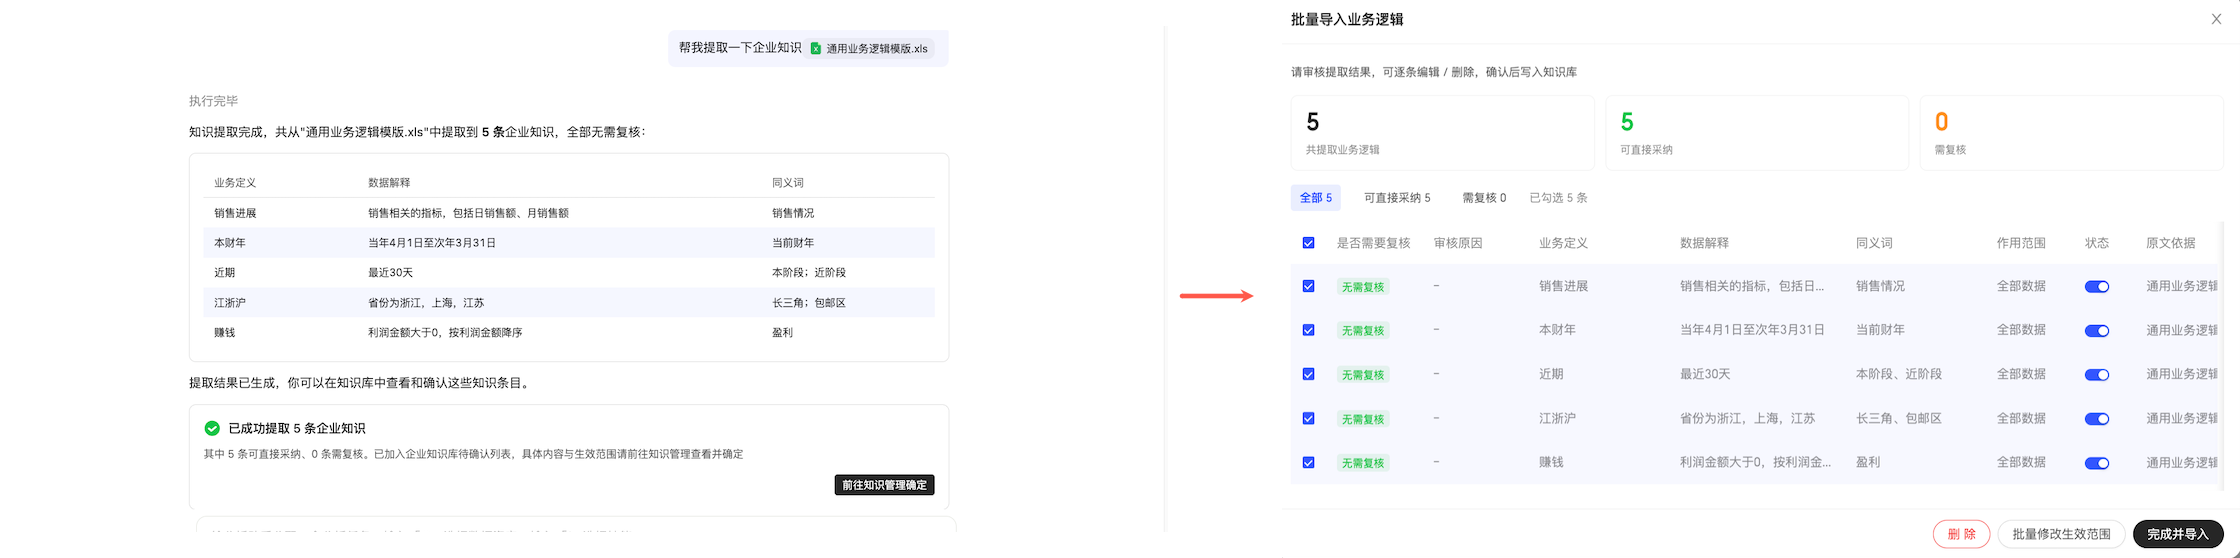Click the green success check icon
This screenshot has height=558, width=2240.
pyautogui.click(x=212, y=428)
